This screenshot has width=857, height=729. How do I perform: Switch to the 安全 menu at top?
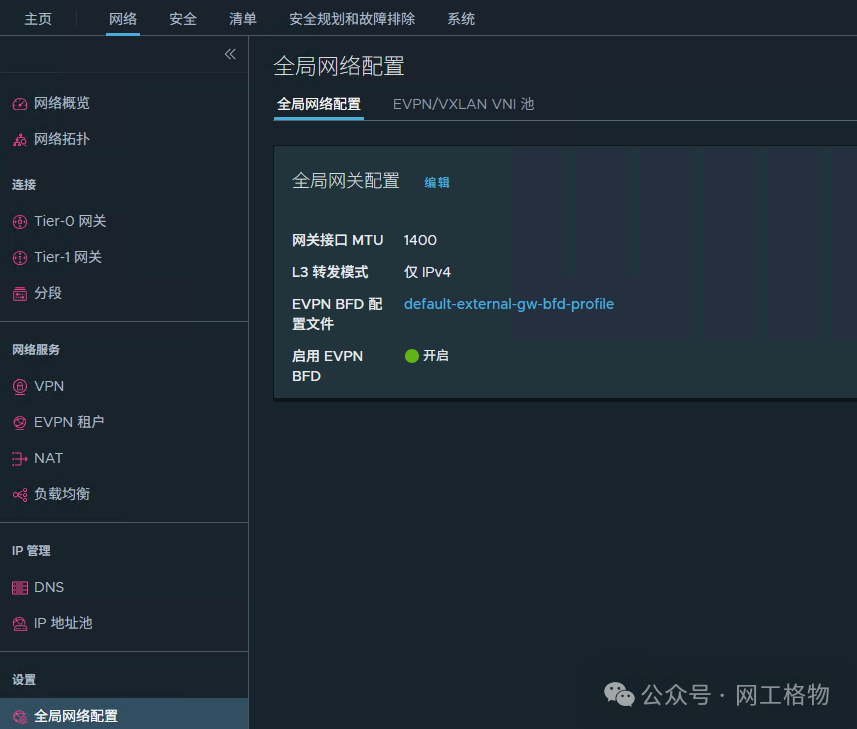[182, 18]
